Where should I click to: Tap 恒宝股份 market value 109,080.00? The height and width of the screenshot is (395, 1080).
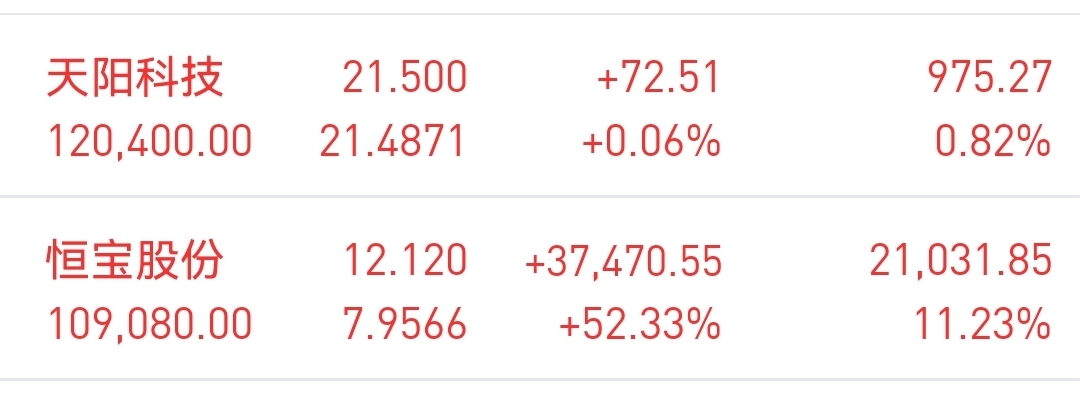(149, 324)
